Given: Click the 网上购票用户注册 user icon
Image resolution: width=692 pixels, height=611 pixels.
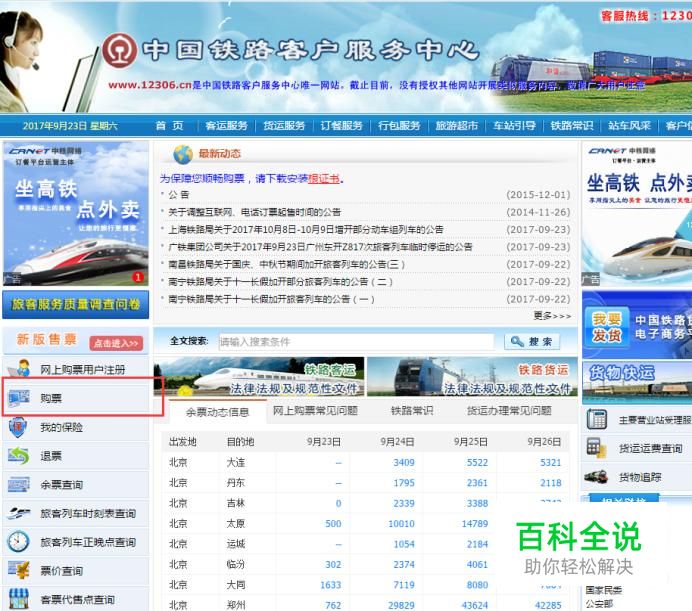Looking at the screenshot, I should point(19,369).
